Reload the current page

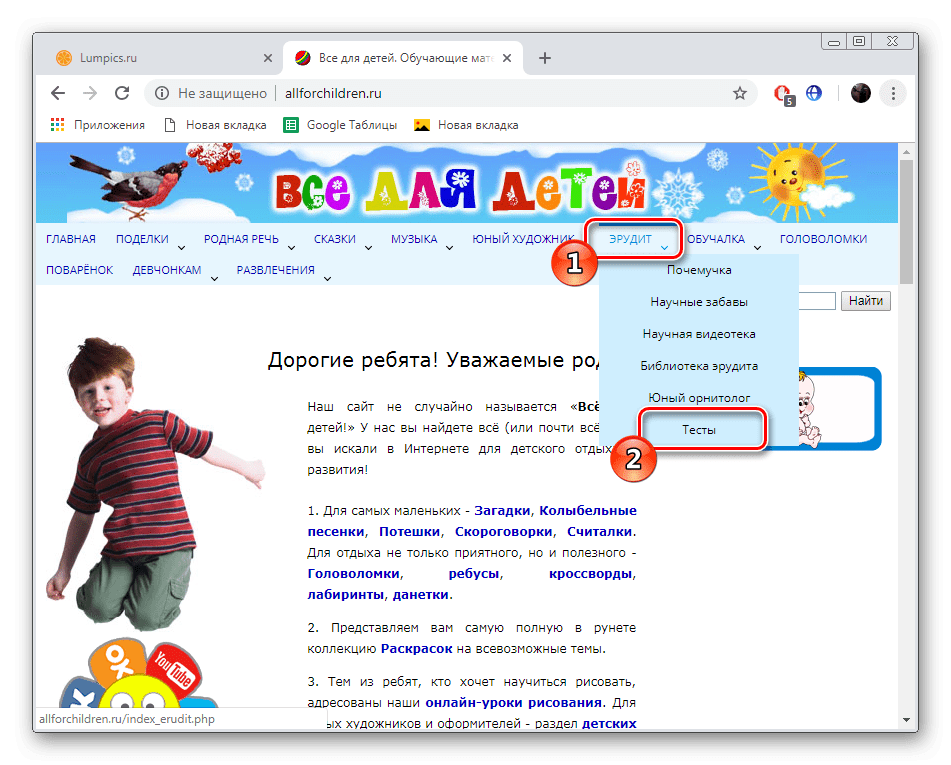click(x=122, y=92)
